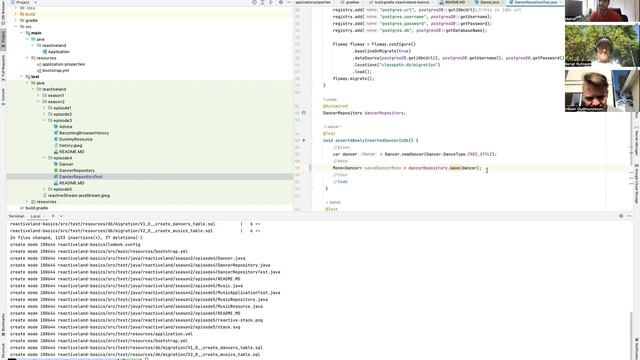Collapse the season2 package
This screenshot has width=640, height=360.
pyautogui.click(x=39, y=102)
